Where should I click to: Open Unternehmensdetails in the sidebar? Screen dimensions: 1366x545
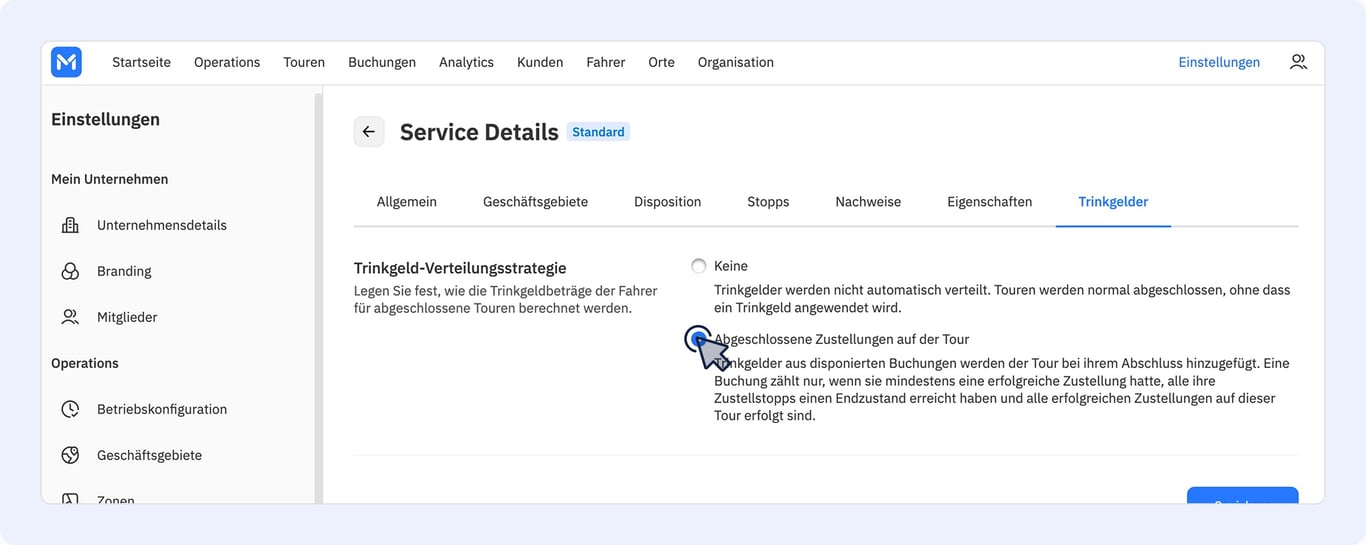pos(162,225)
